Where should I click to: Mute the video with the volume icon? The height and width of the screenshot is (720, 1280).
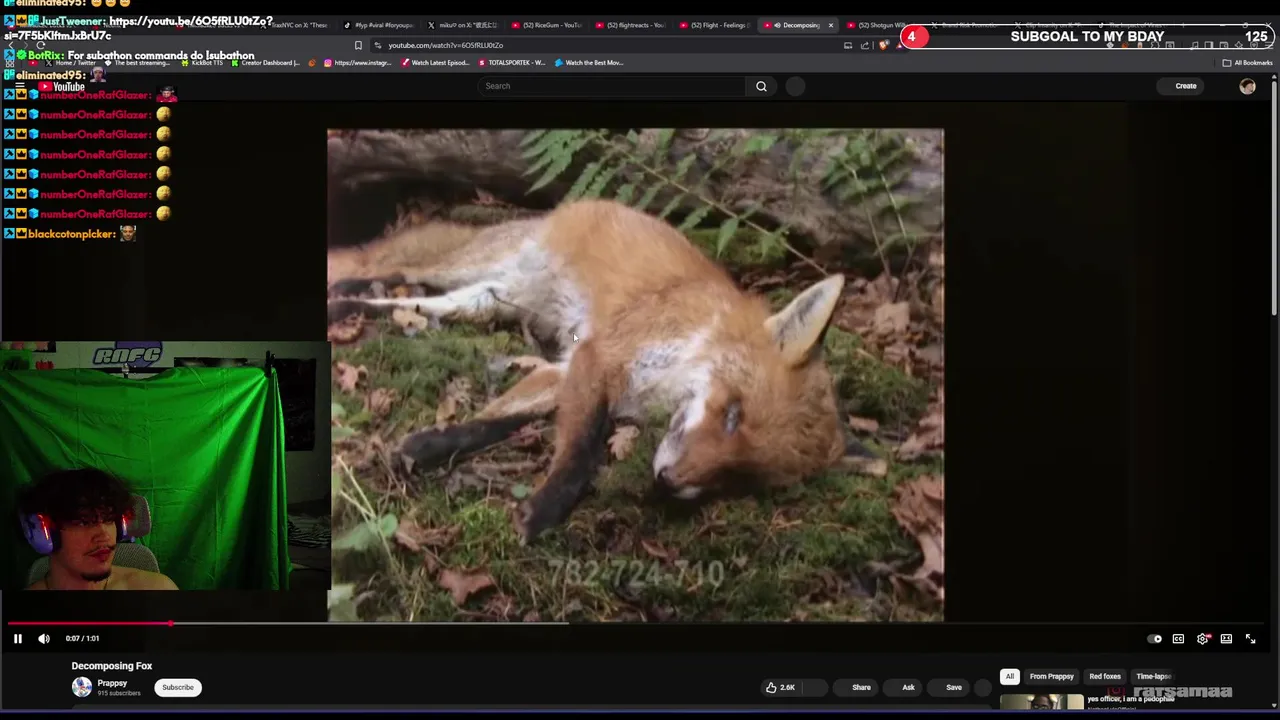coord(44,639)
